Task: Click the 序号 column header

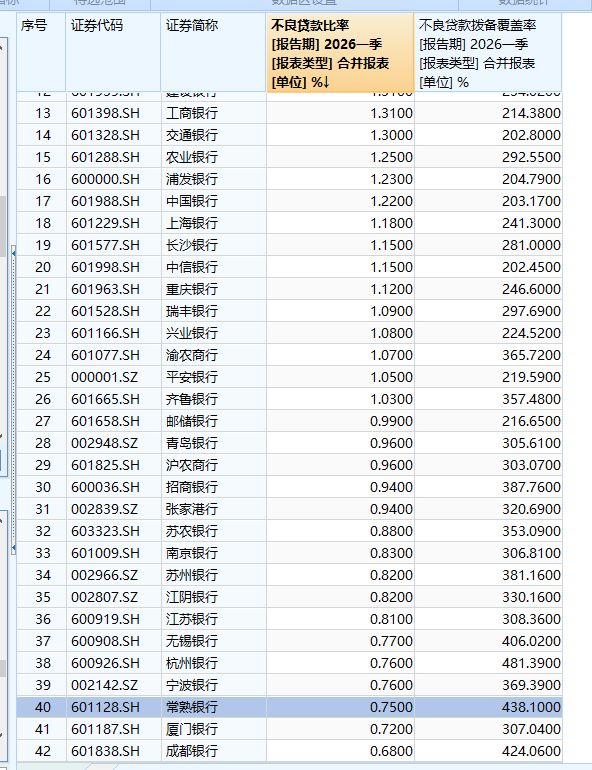Action: [41, 53]
